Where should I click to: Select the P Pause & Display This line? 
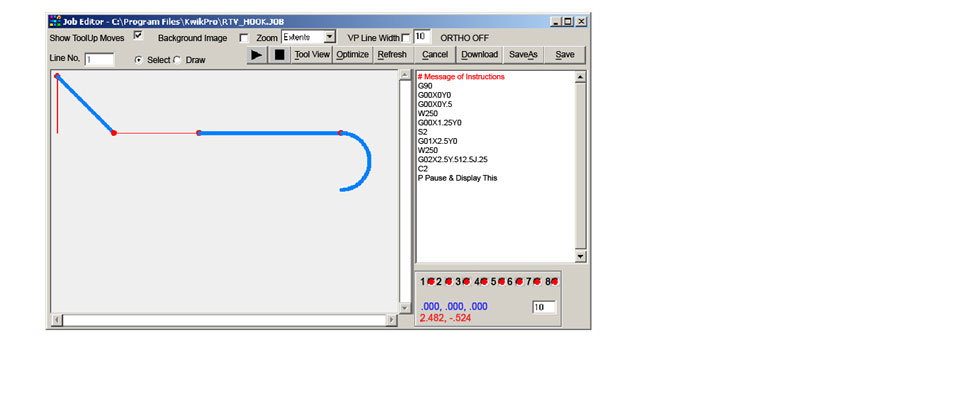click(x=458, y=178)
